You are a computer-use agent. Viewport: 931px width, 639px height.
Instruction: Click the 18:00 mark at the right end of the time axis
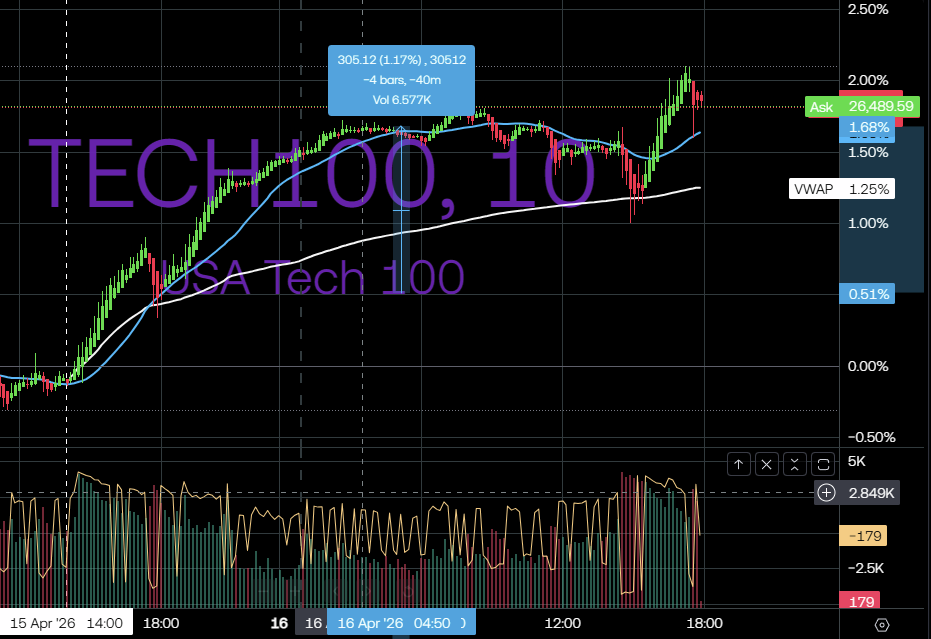(703, 623)
